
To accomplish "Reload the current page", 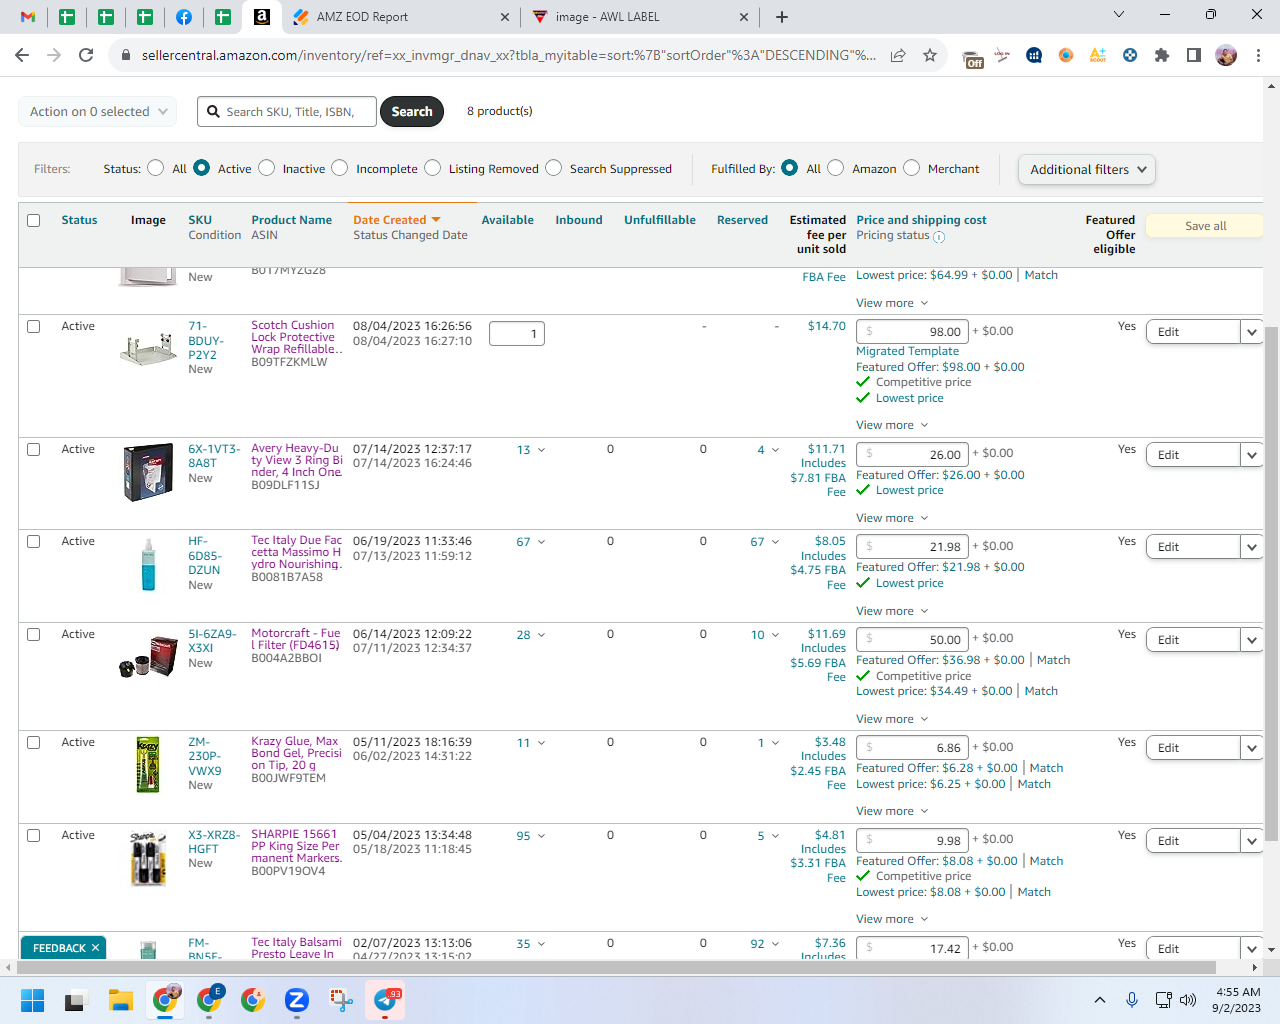I will point(86,55).
